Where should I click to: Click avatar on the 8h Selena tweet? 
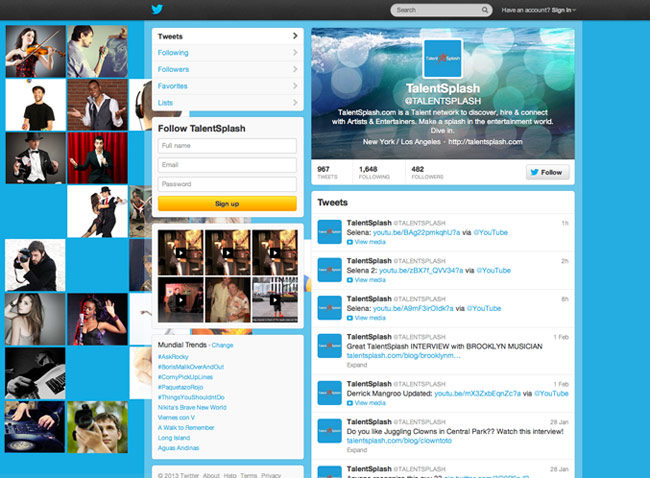pyautogui.click(x=330, y=308)
